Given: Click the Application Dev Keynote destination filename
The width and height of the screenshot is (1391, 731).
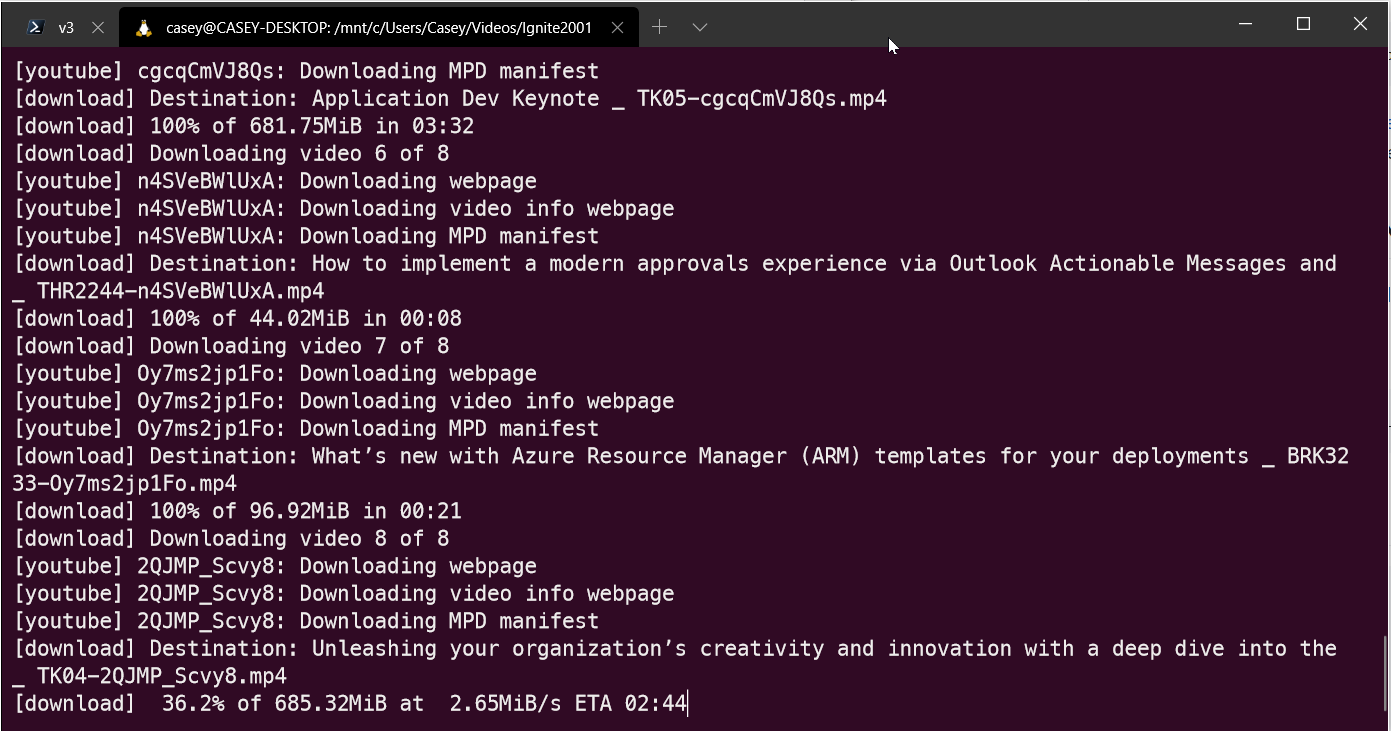Looking at the screenshot, I should coord(598,99).
